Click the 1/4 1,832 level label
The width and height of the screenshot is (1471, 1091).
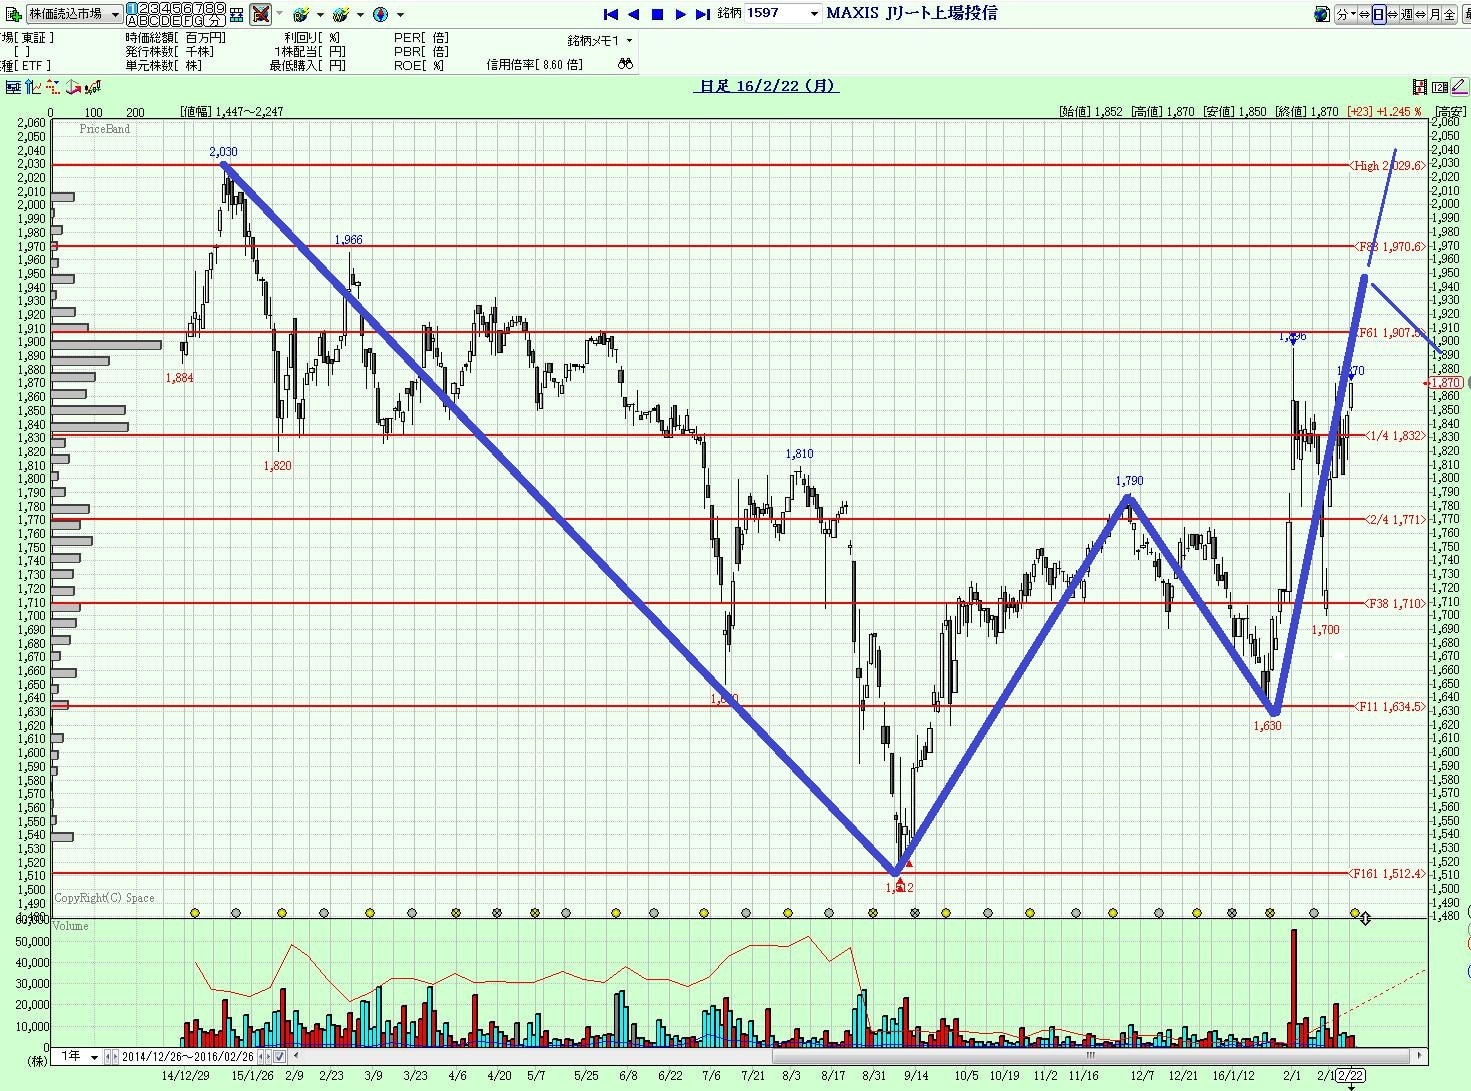(x=1394, y=435)
